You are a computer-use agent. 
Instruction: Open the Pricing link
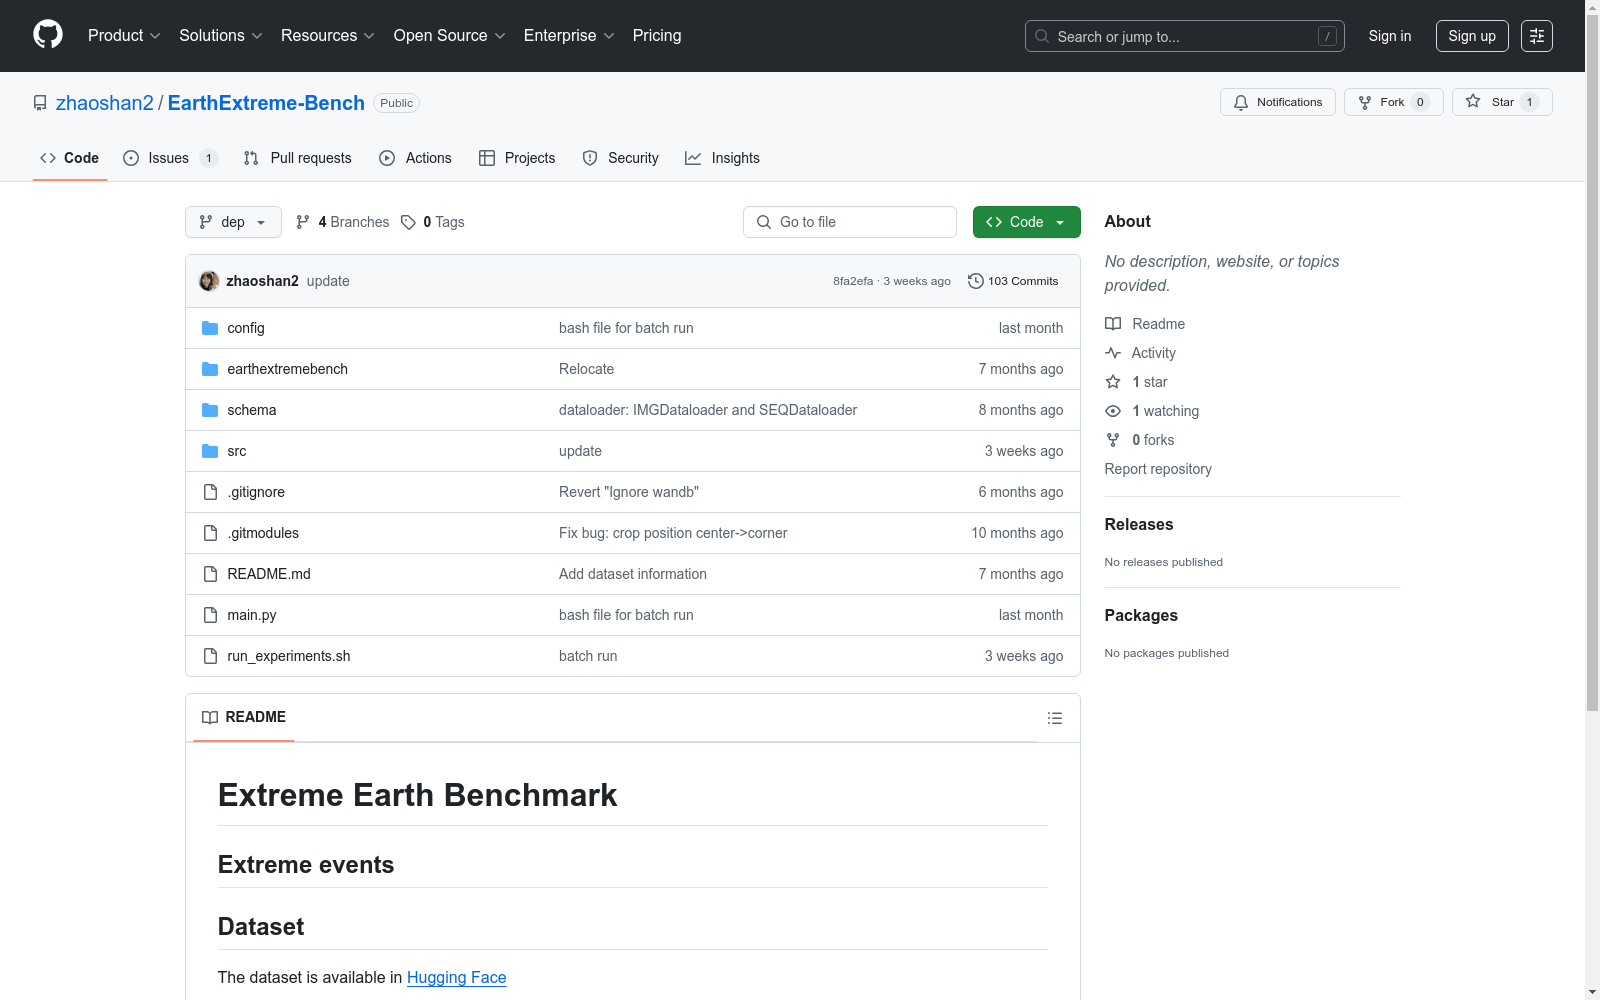[657, 36]
